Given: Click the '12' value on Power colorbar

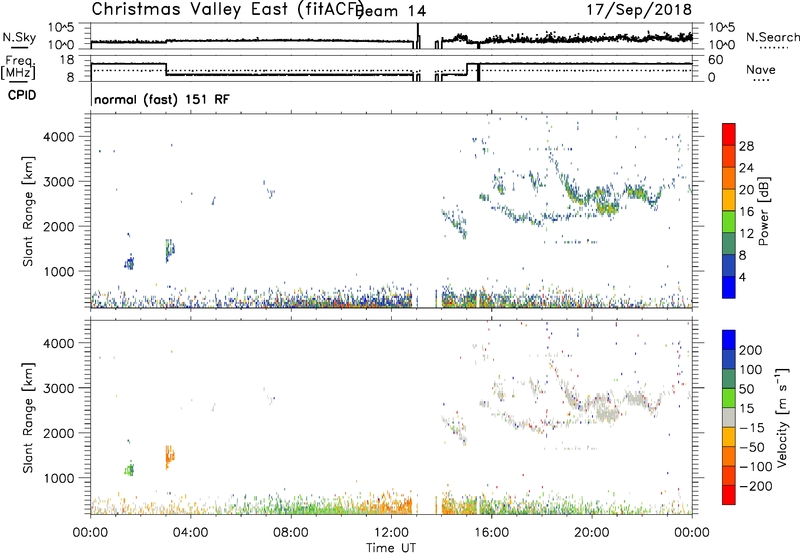Looking at the screenshot, I should click(x=746, y=234).
